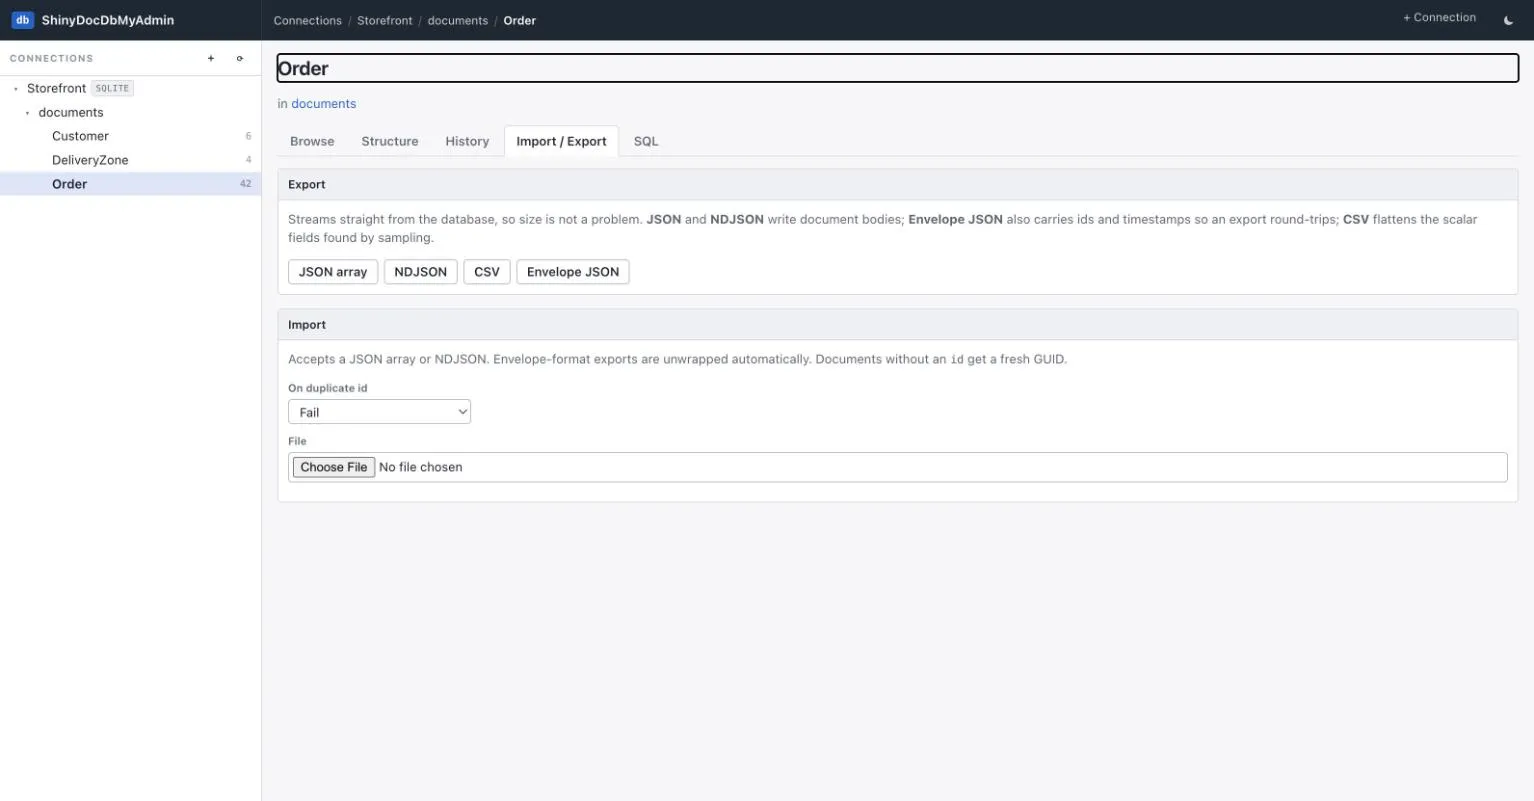Click the CONNECTIONS sidebar heading
1534x801 pixels.
click(52, 59)
